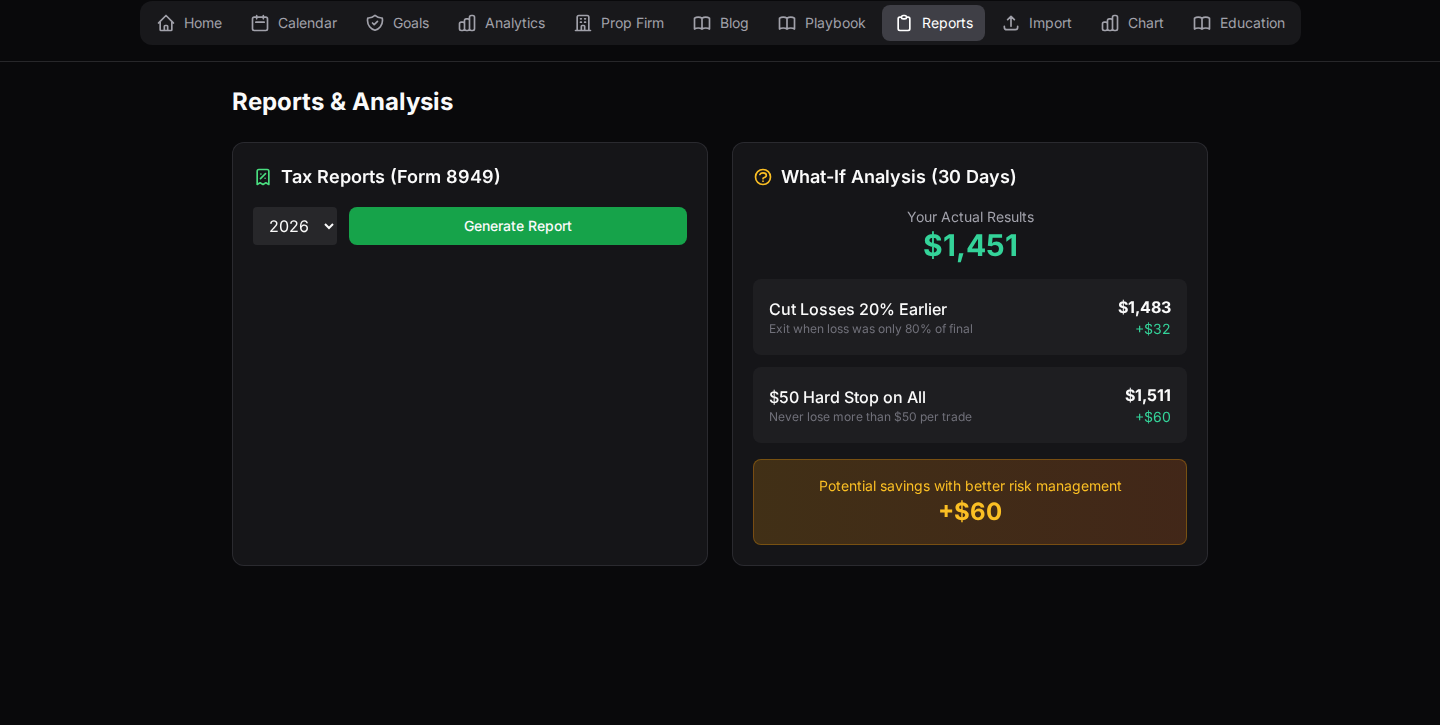Click the Goals shield icon

pos(375,23)
